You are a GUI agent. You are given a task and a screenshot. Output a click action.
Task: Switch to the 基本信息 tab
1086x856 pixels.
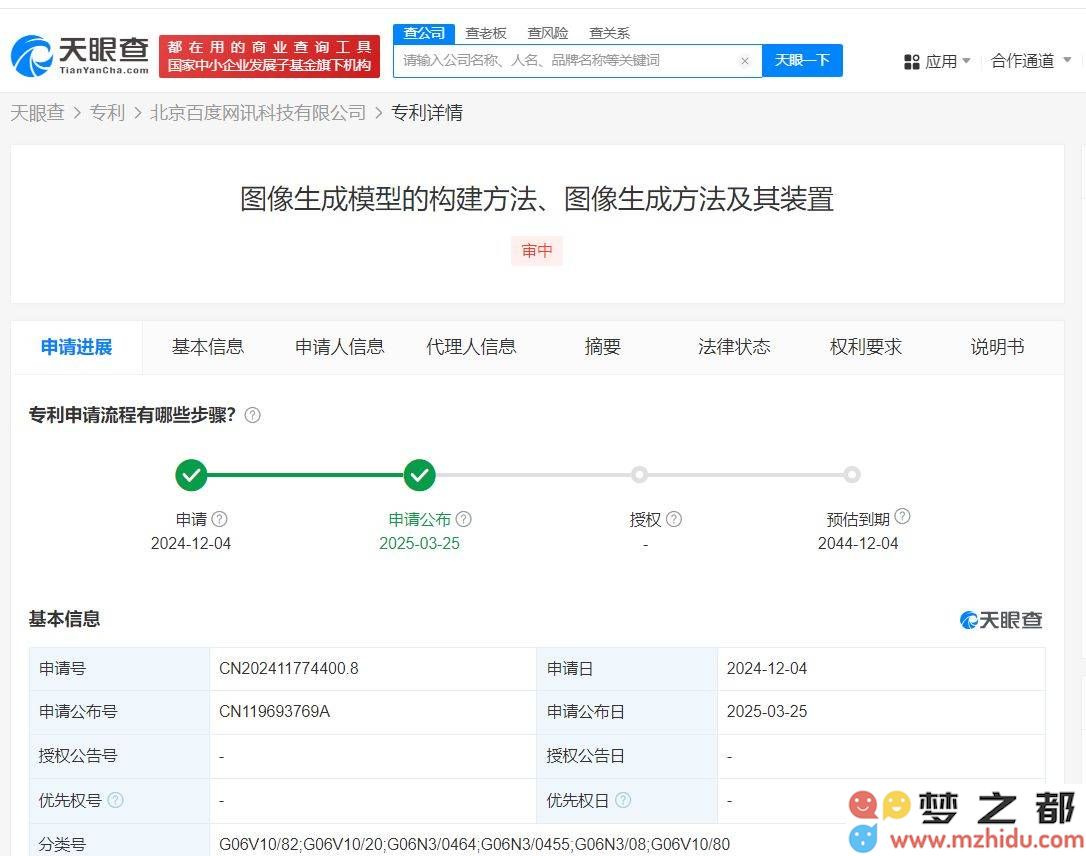click(x=208, y=347)
